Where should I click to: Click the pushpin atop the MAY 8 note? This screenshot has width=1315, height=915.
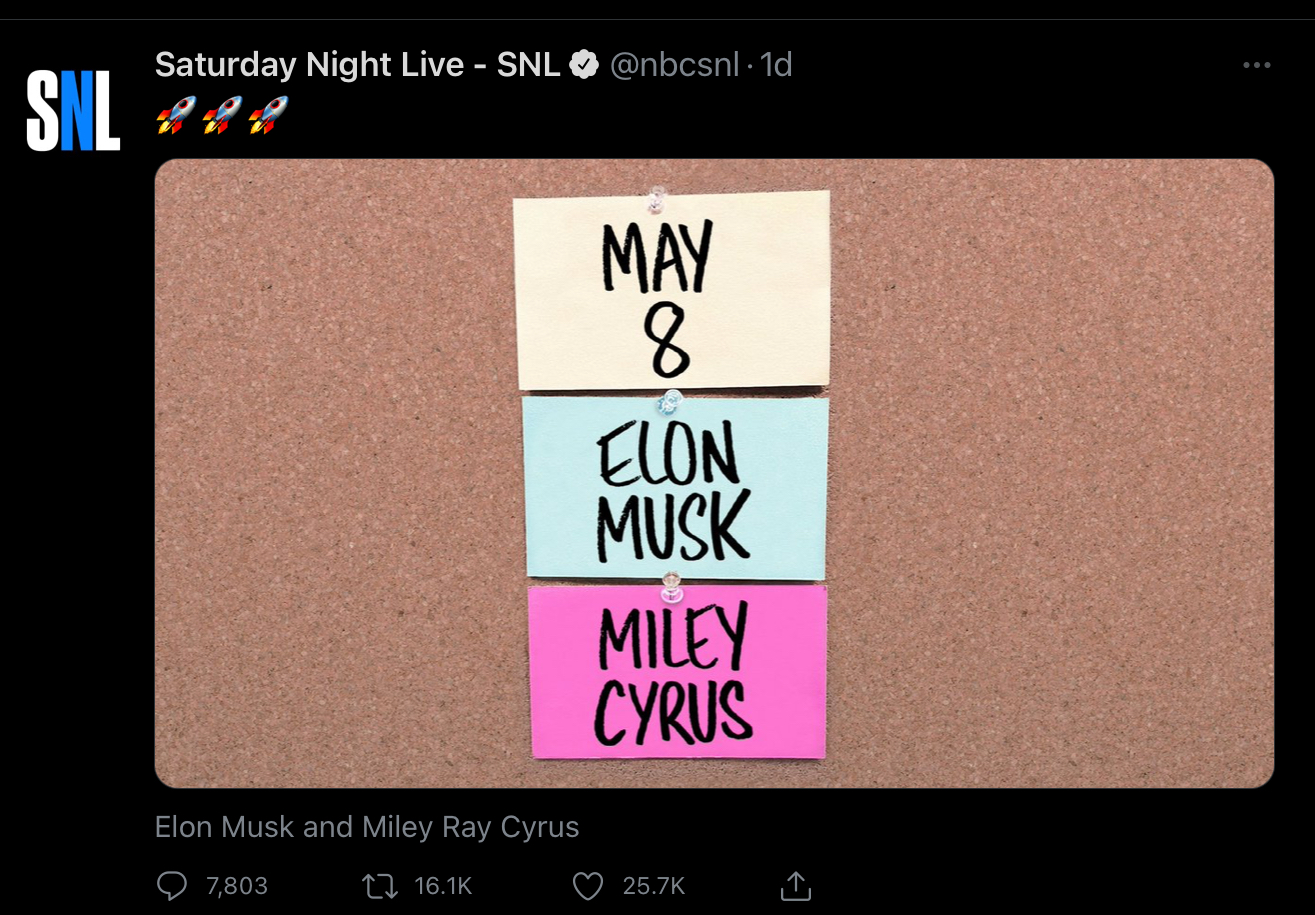[x=657, y=197]
